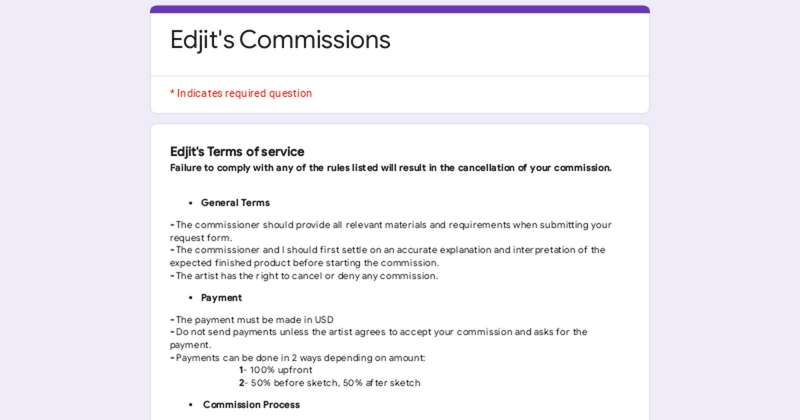Select the 'Indicates required question' red notice
The width and height of the screenshot is (800, 420).
pyautogui.click(x=241, y=93)
